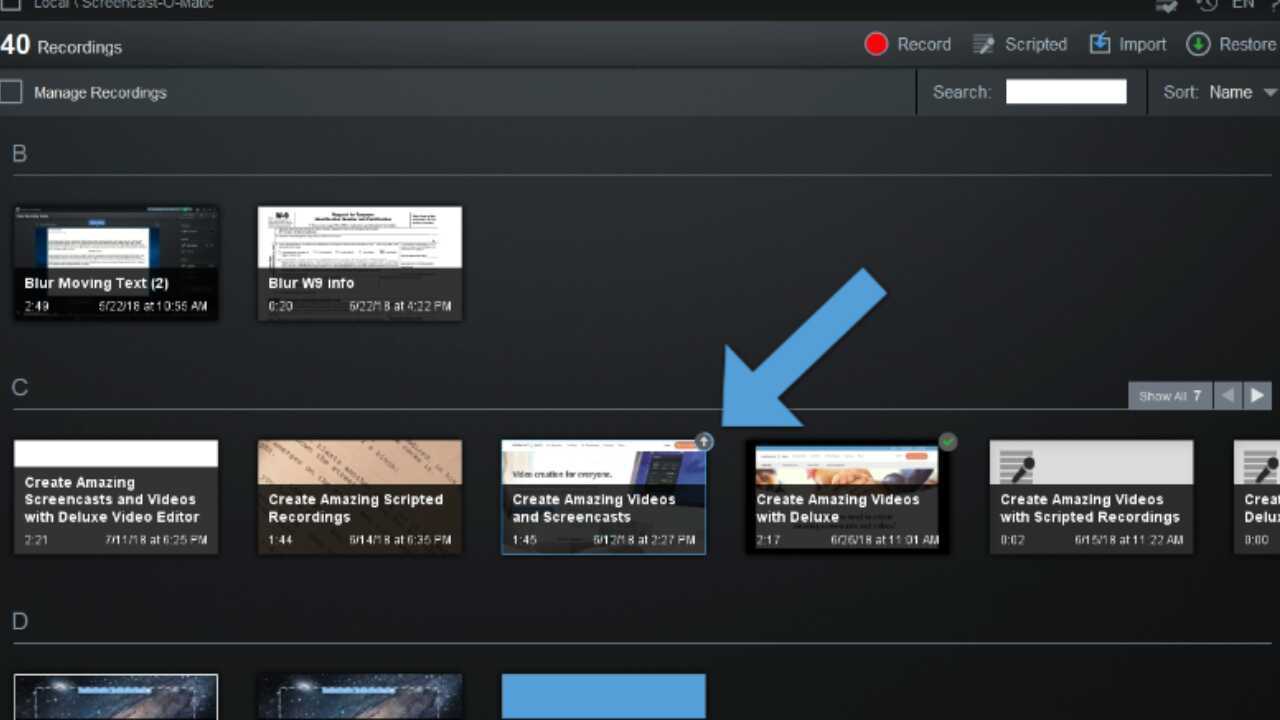
Task: Focus the Search input field
Action: click(x=1066, y=92)
